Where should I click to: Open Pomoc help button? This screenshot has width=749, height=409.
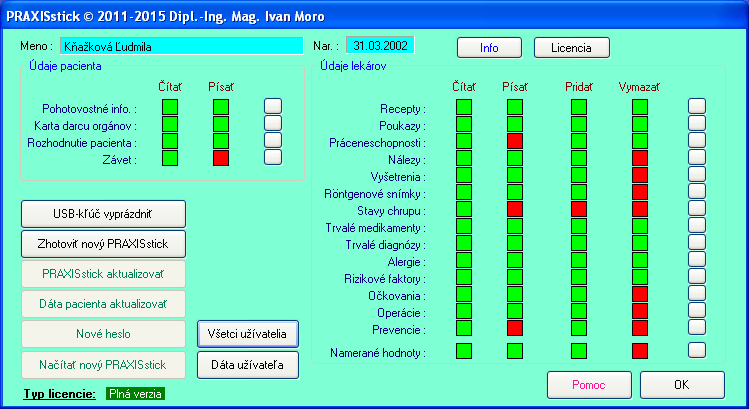click(x=589, y=385)
